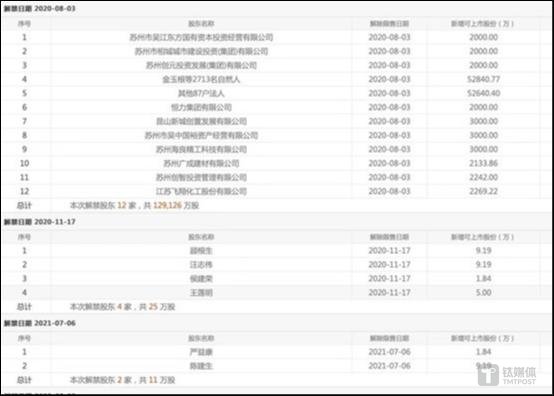Click the date 2020-08-03 in row 12

pyautogui.click(x=389, y=191)
